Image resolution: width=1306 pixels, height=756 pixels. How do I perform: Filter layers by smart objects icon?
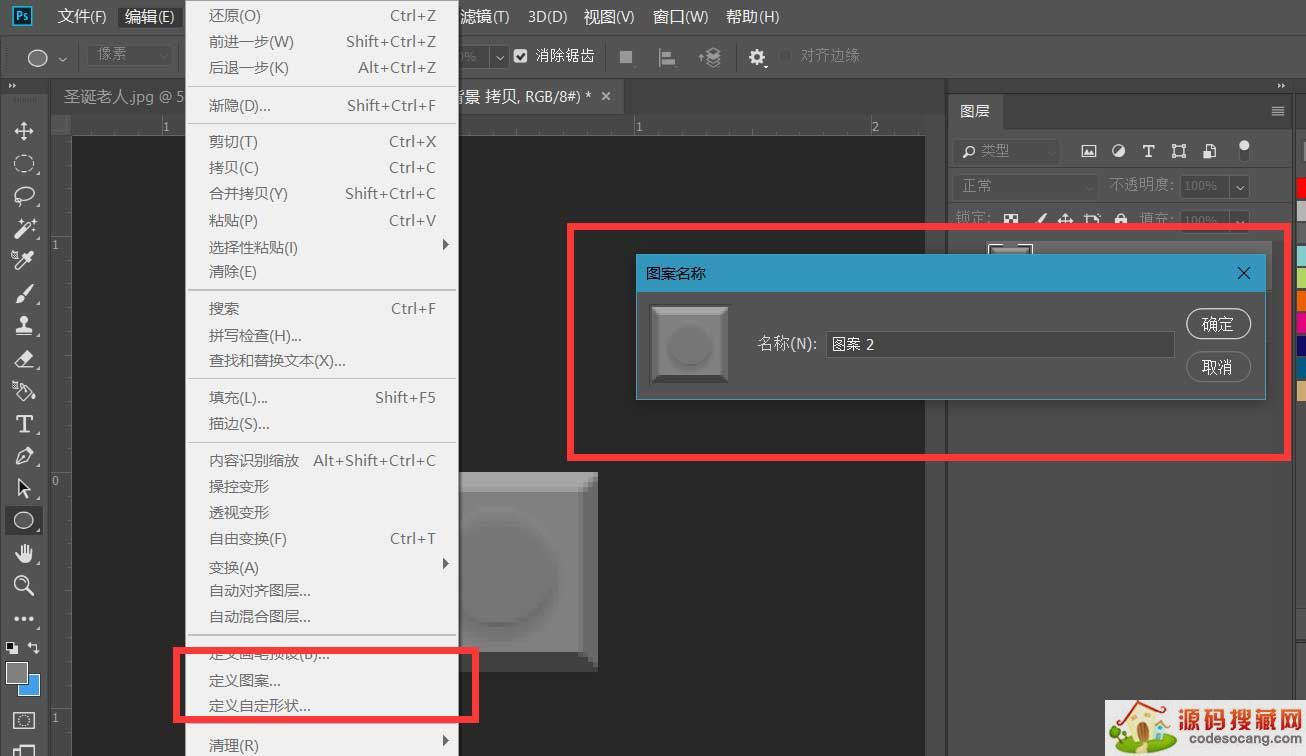(x=1209, y=151)
